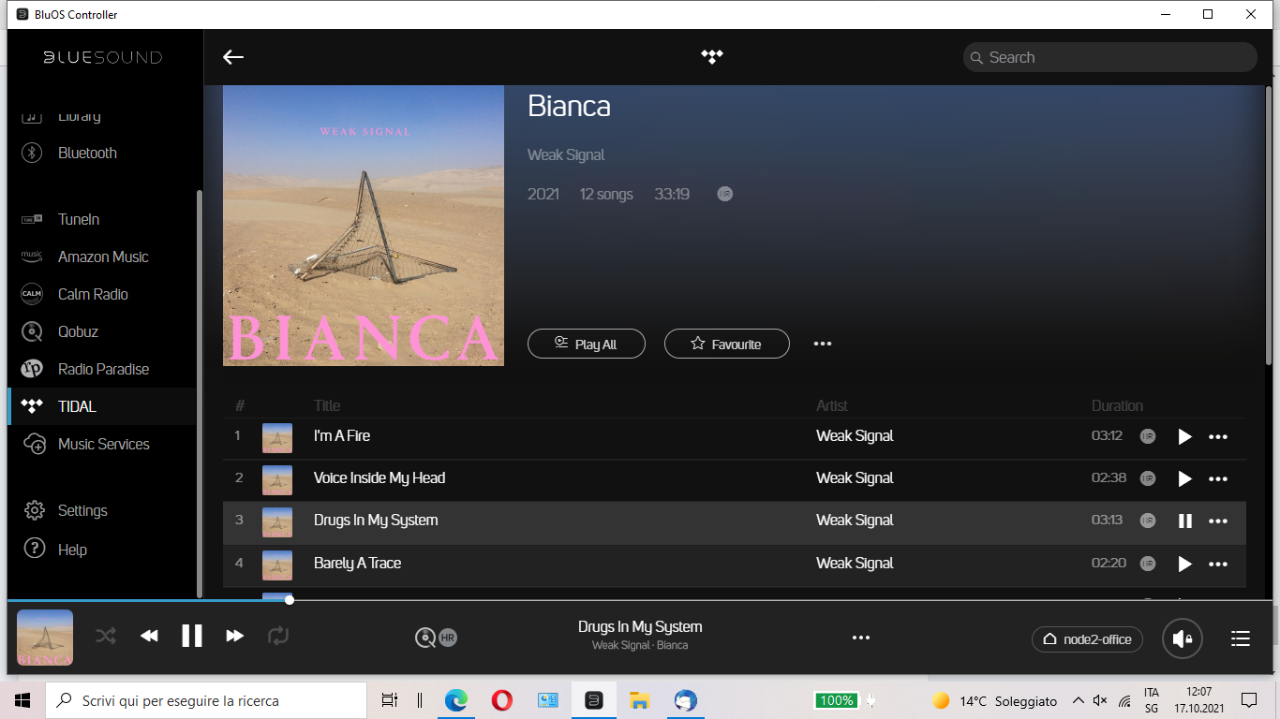Click the Help question mark icon
Screen dimensions: 1280x719
click(34, 548)
